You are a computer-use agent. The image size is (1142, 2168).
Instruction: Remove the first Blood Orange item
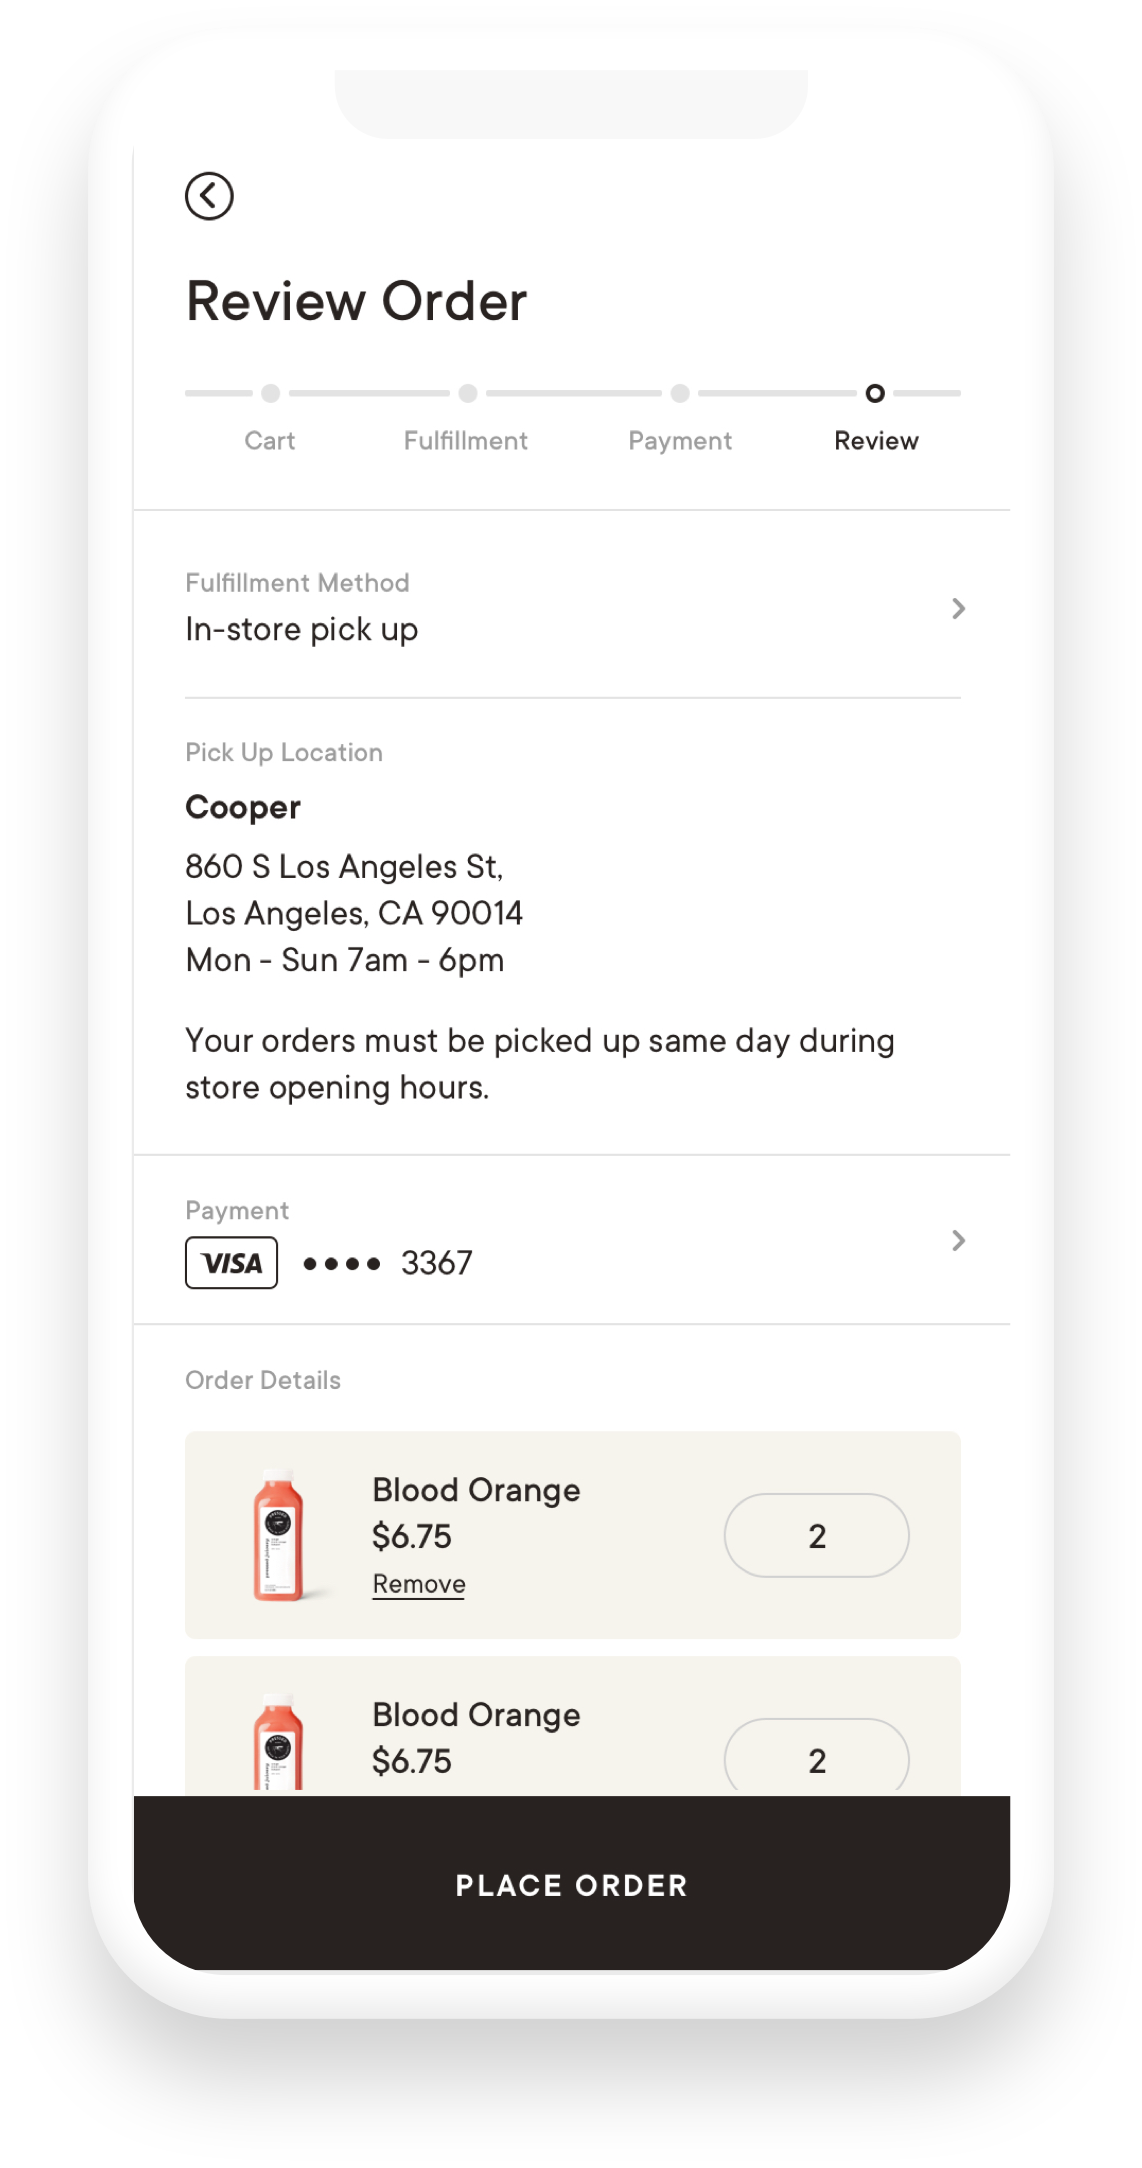click(419, 1584)
